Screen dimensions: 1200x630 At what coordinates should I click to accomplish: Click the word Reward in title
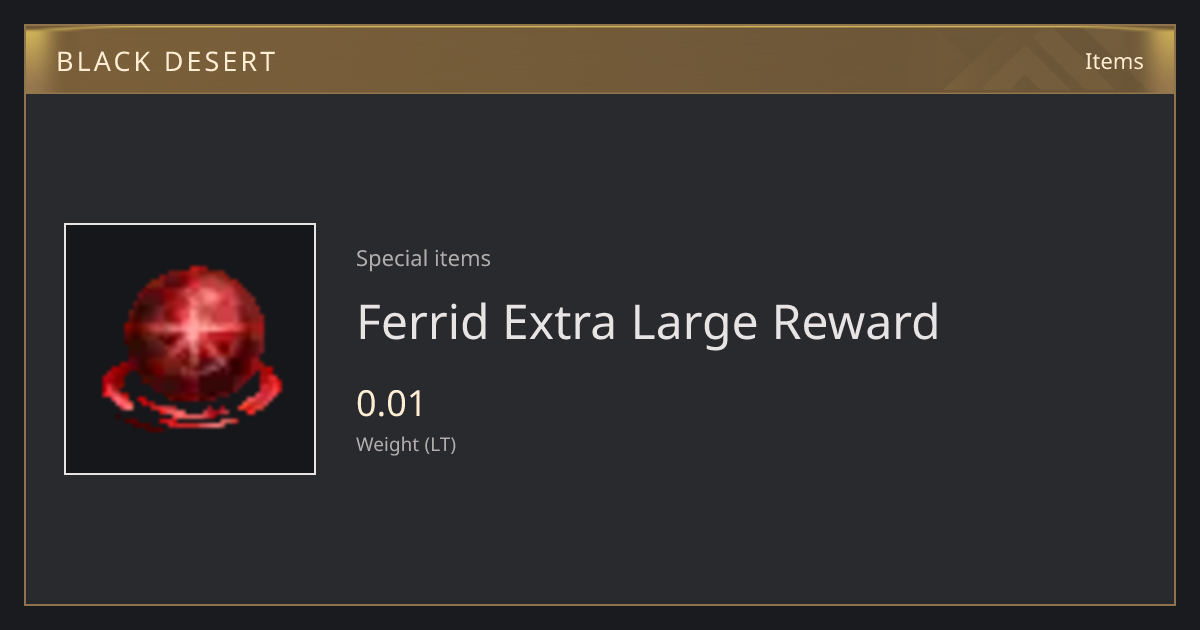(x=857, y=322)
